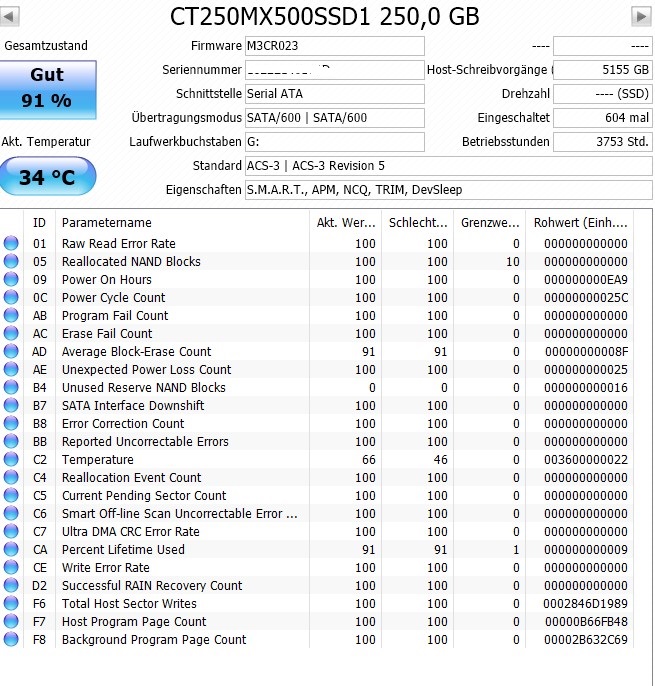Select the Percent Lifetime Used name
Viewport: 655px width, 686px height.
[123, 550]
